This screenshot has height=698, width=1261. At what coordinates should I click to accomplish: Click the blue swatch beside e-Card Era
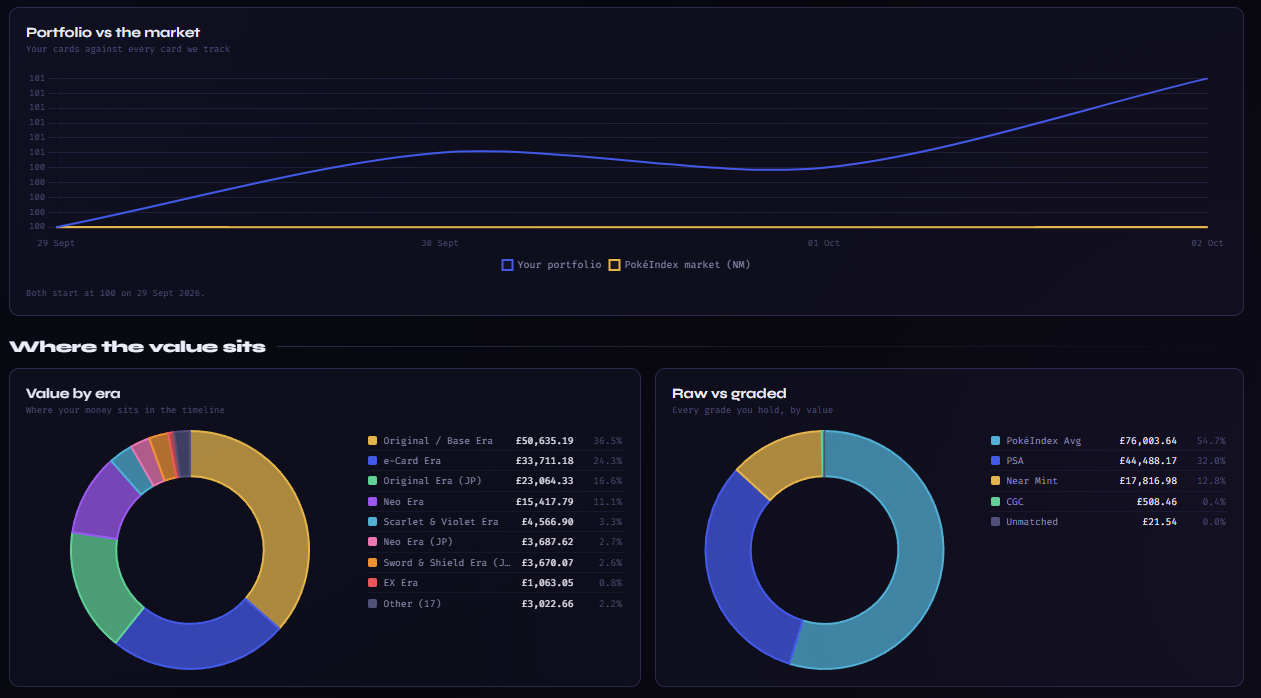point(373,461)
